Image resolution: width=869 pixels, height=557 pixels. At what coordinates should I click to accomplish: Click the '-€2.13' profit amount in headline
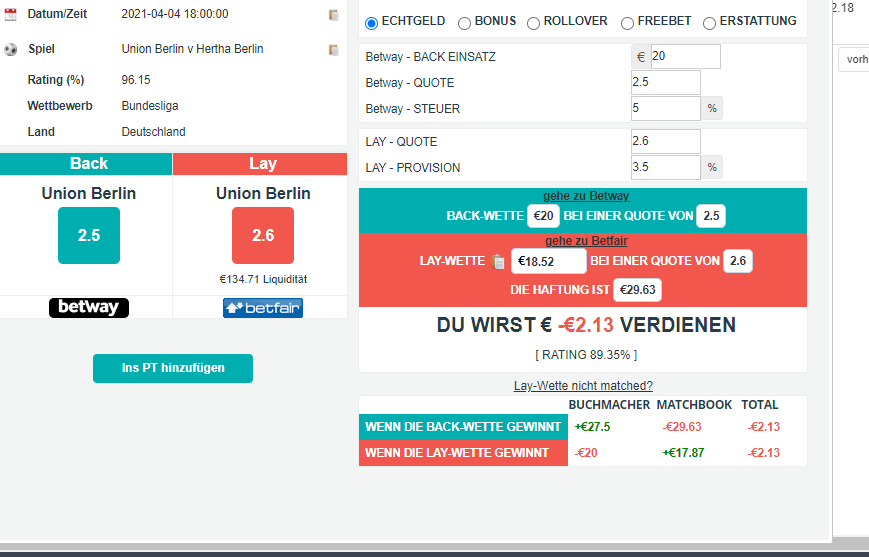tap(586, 325)
